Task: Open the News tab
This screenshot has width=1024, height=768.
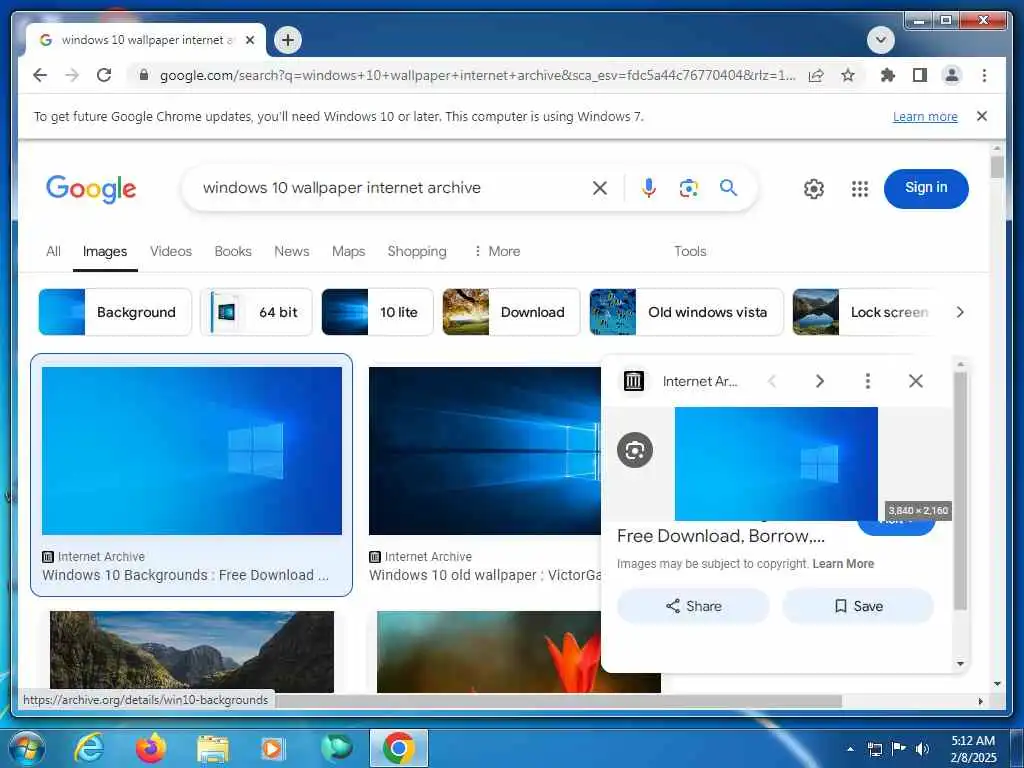Action: pyautogui.click(x=292, y=251)
